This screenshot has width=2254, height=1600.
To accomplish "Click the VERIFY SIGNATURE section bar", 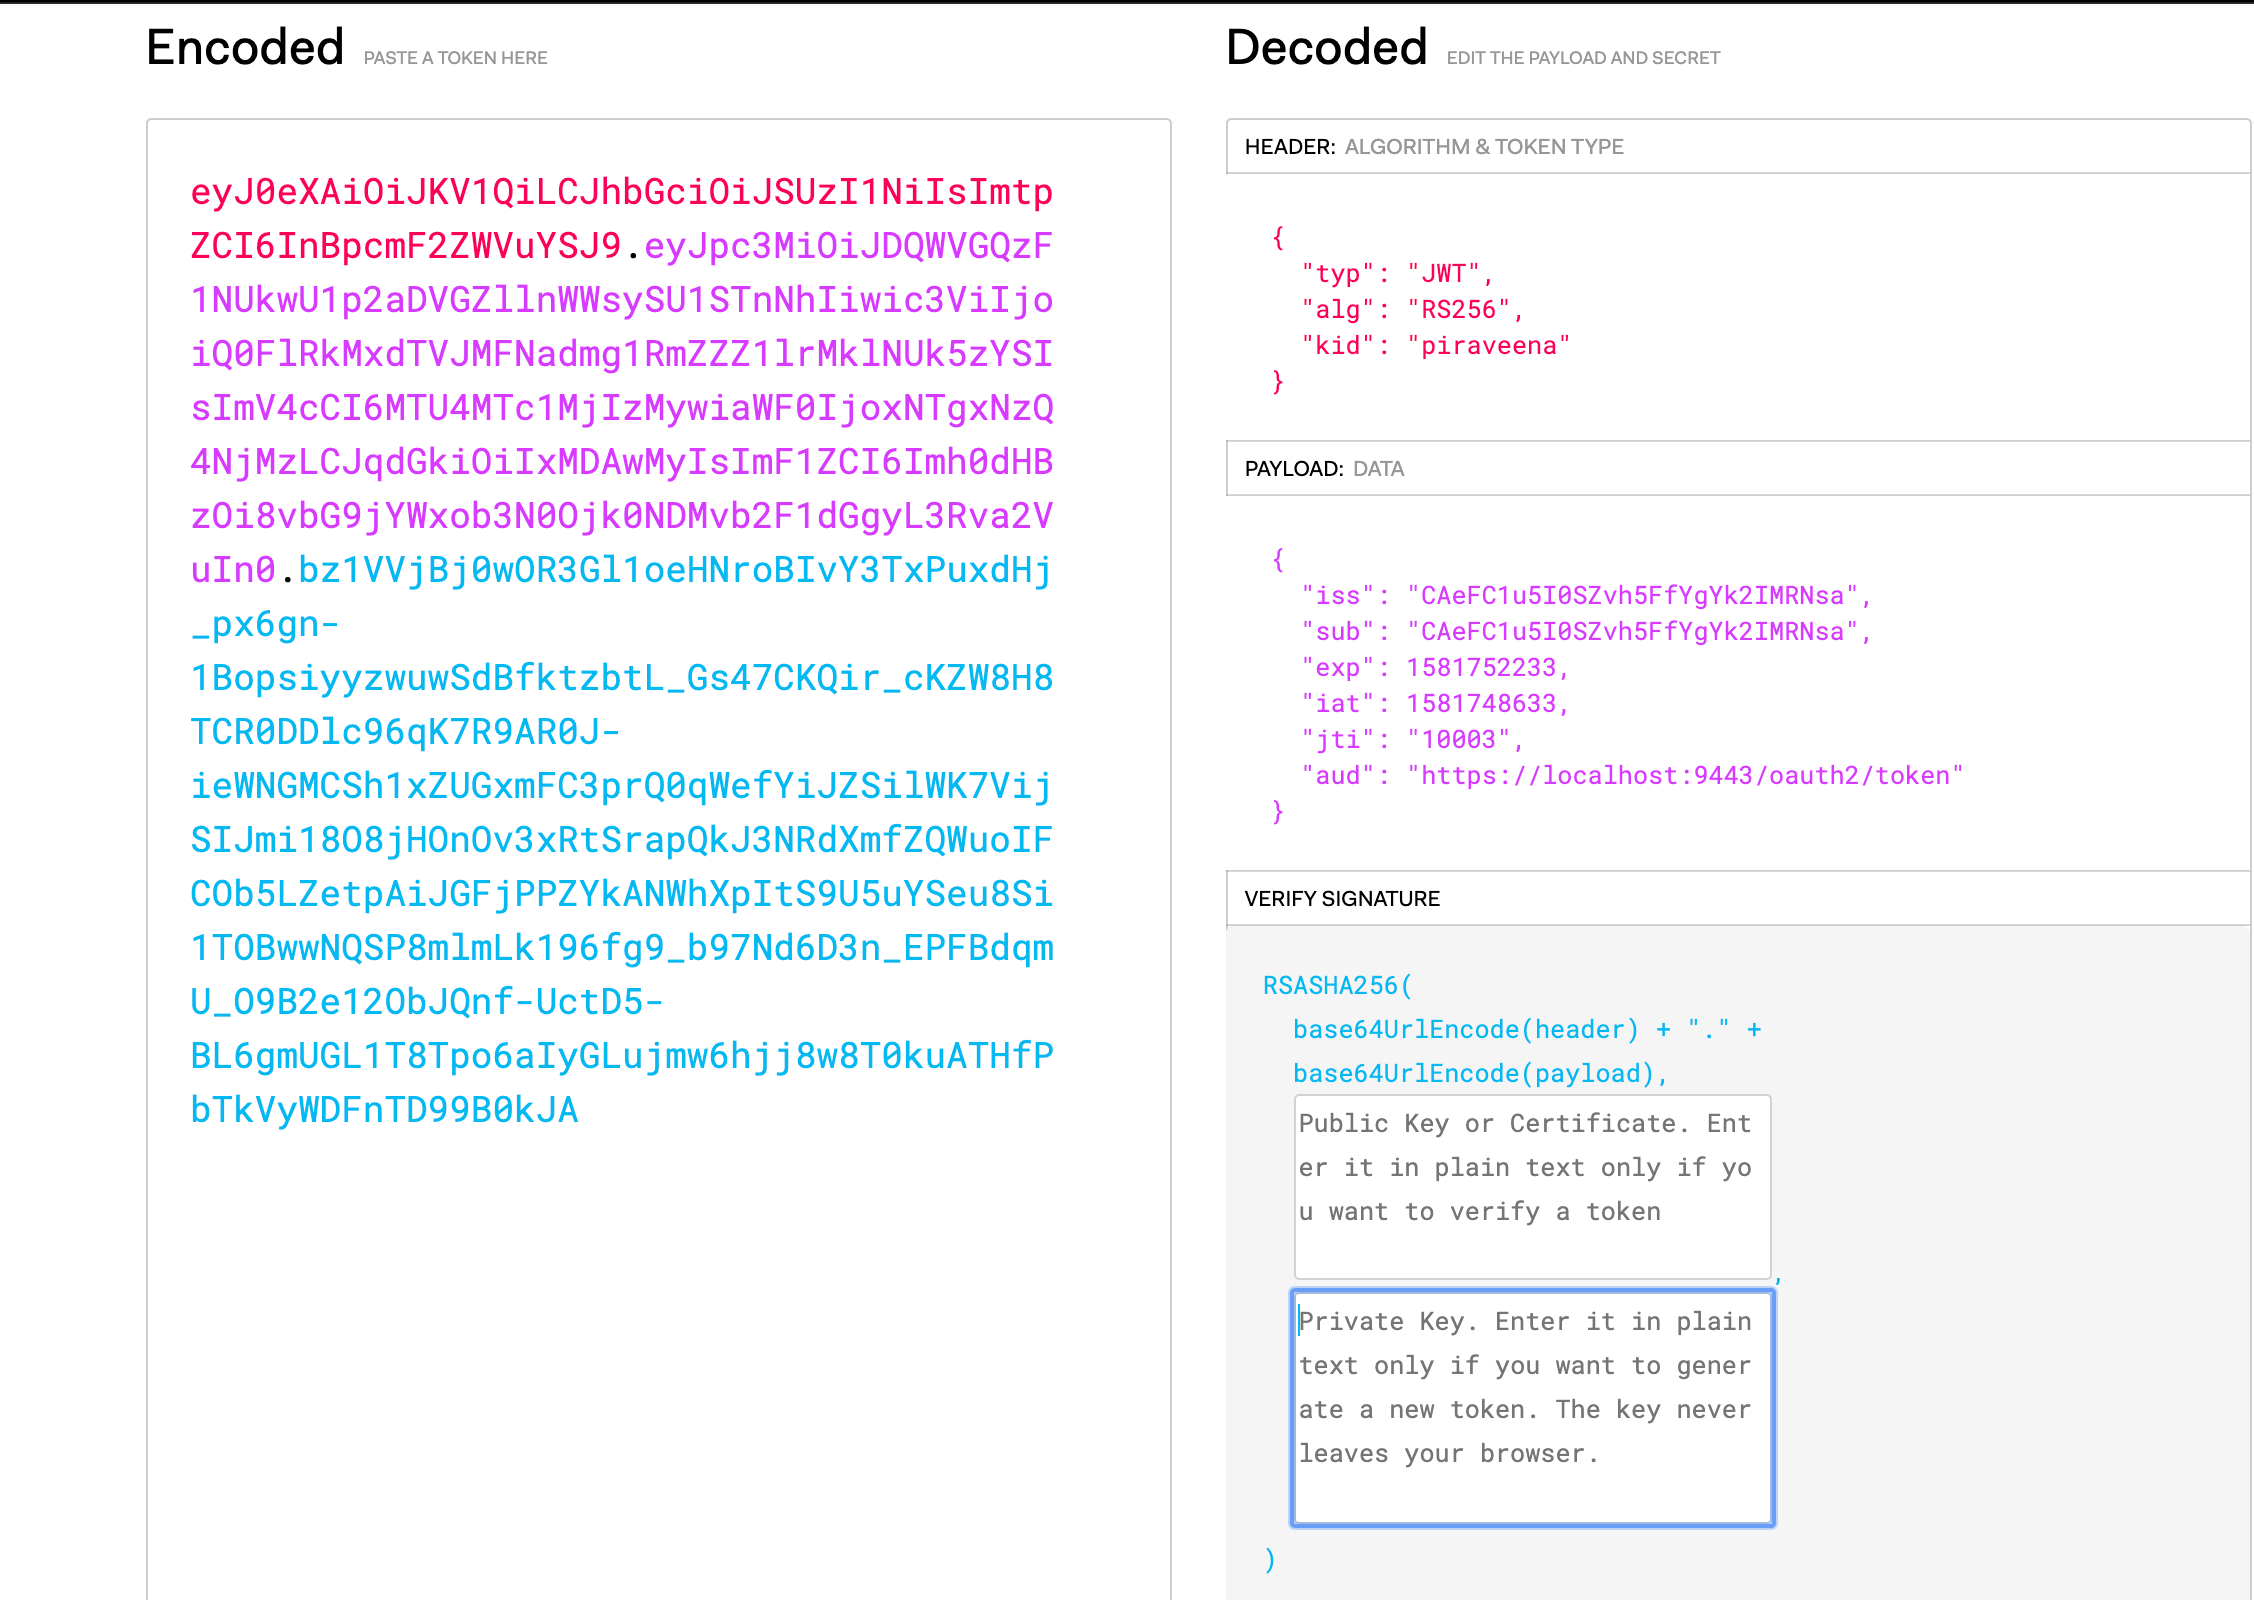I will click(x=1738, y=899).
